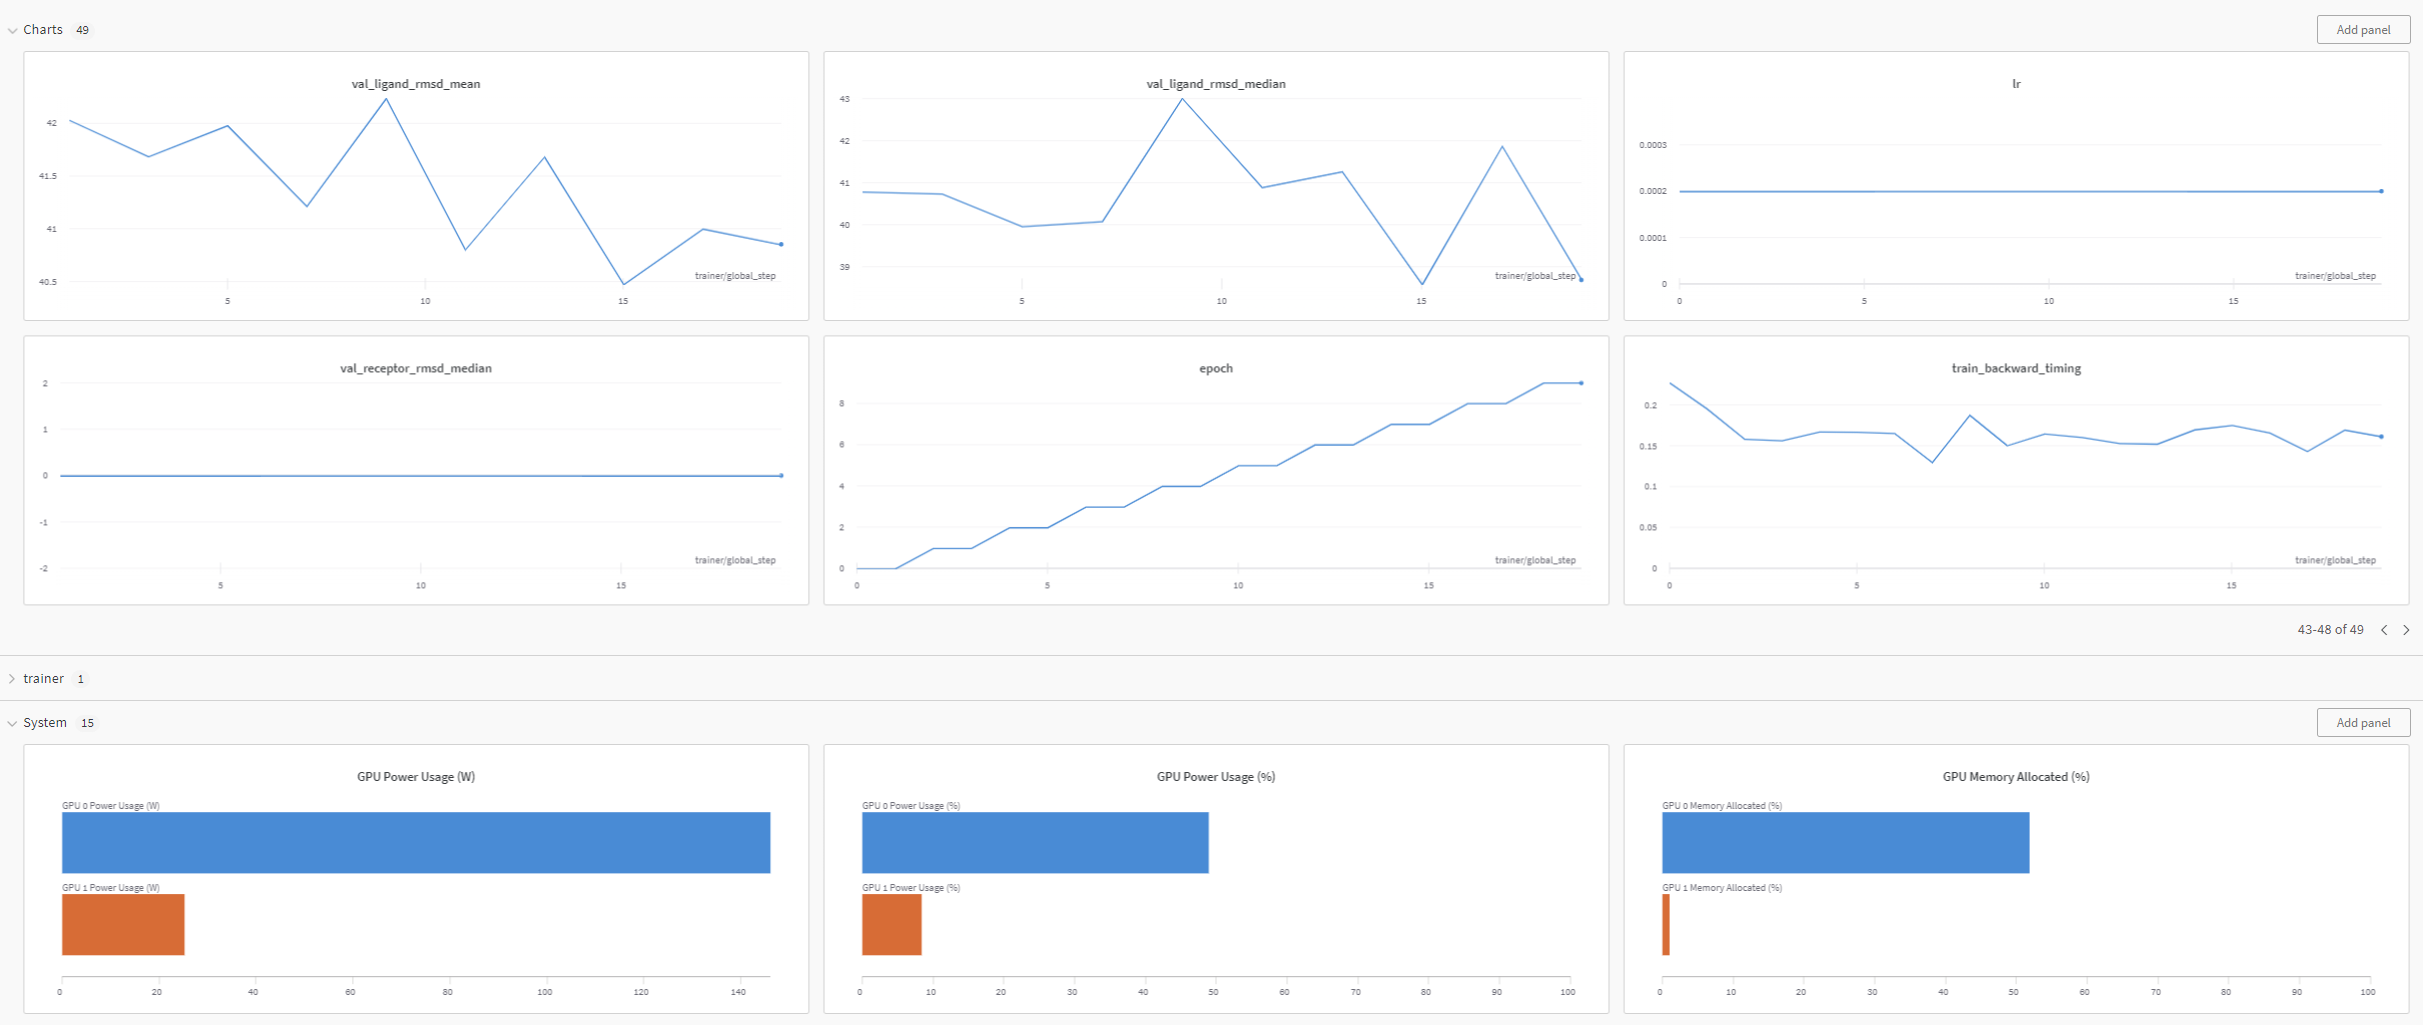Click the GPU Power Usage (W) panel title

pos(415,777)
